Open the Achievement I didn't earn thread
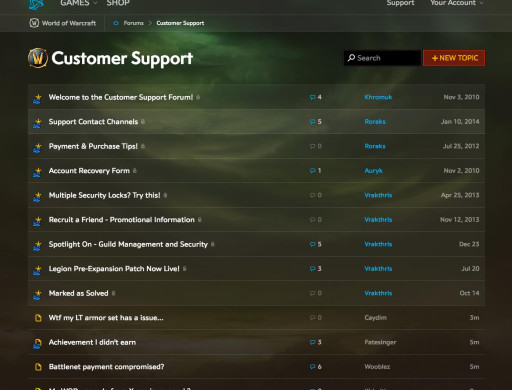The image size is (512, 390). [92, 342]
